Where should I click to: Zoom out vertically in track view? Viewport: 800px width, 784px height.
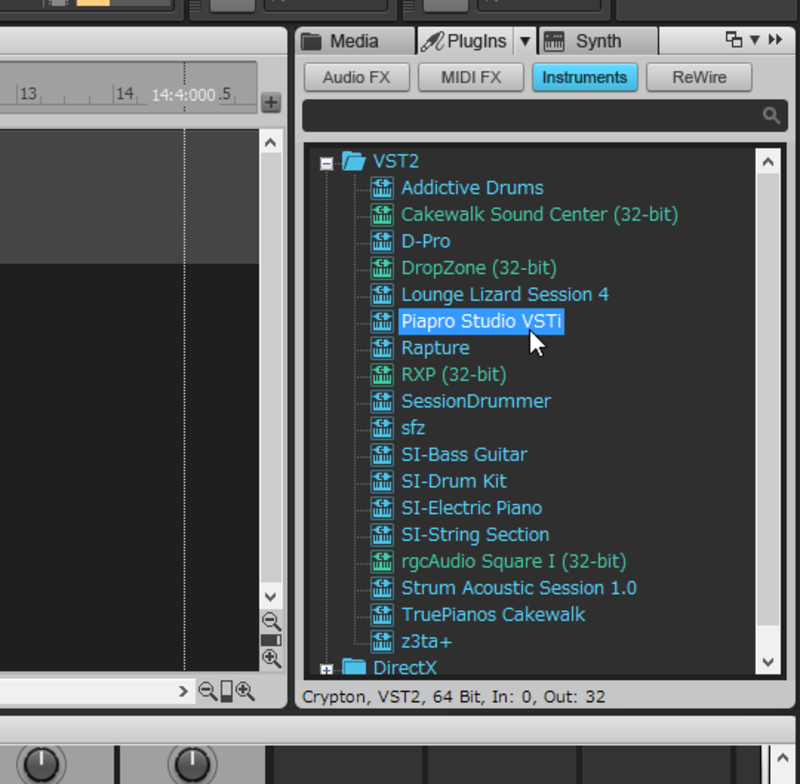point(271,621)
